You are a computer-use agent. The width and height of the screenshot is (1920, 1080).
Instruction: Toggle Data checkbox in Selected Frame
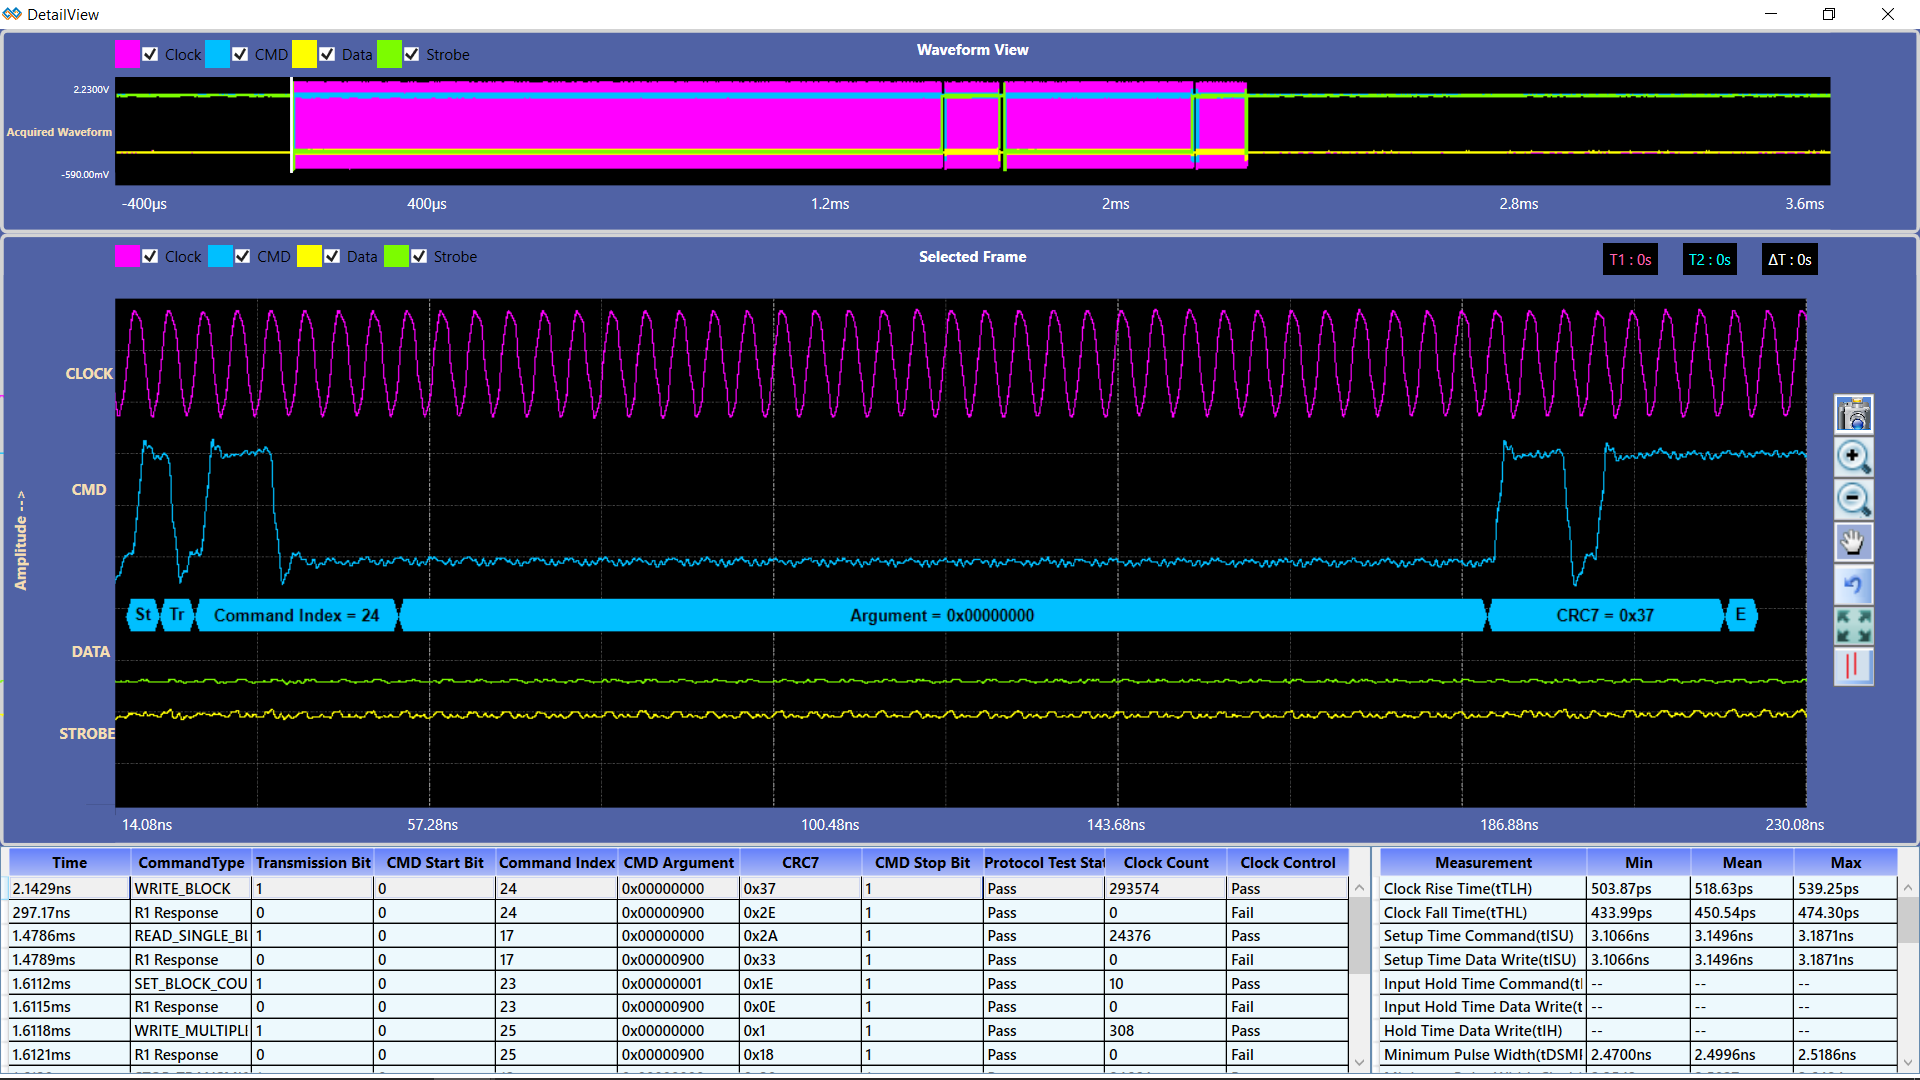click(x=332, y=256)
